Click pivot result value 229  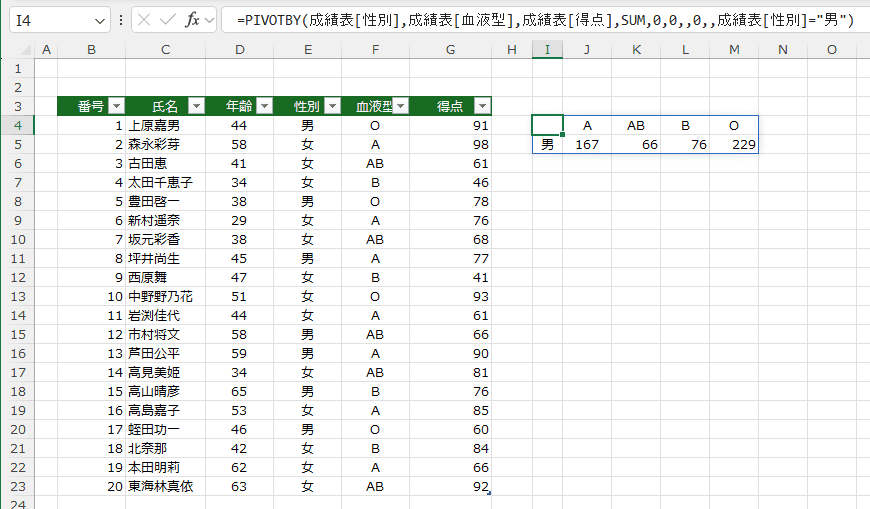coord(734,144)
